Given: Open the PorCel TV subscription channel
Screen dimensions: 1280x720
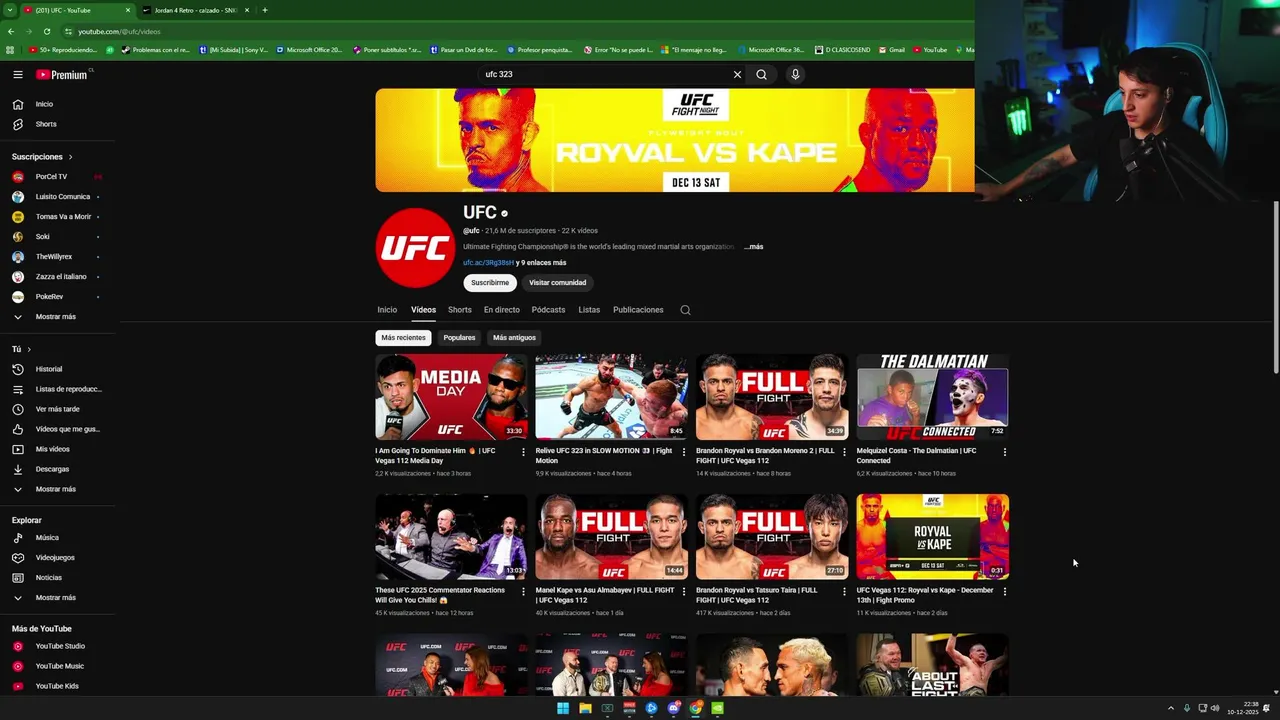Looking at the screenshot, I should tap(51, 177).
